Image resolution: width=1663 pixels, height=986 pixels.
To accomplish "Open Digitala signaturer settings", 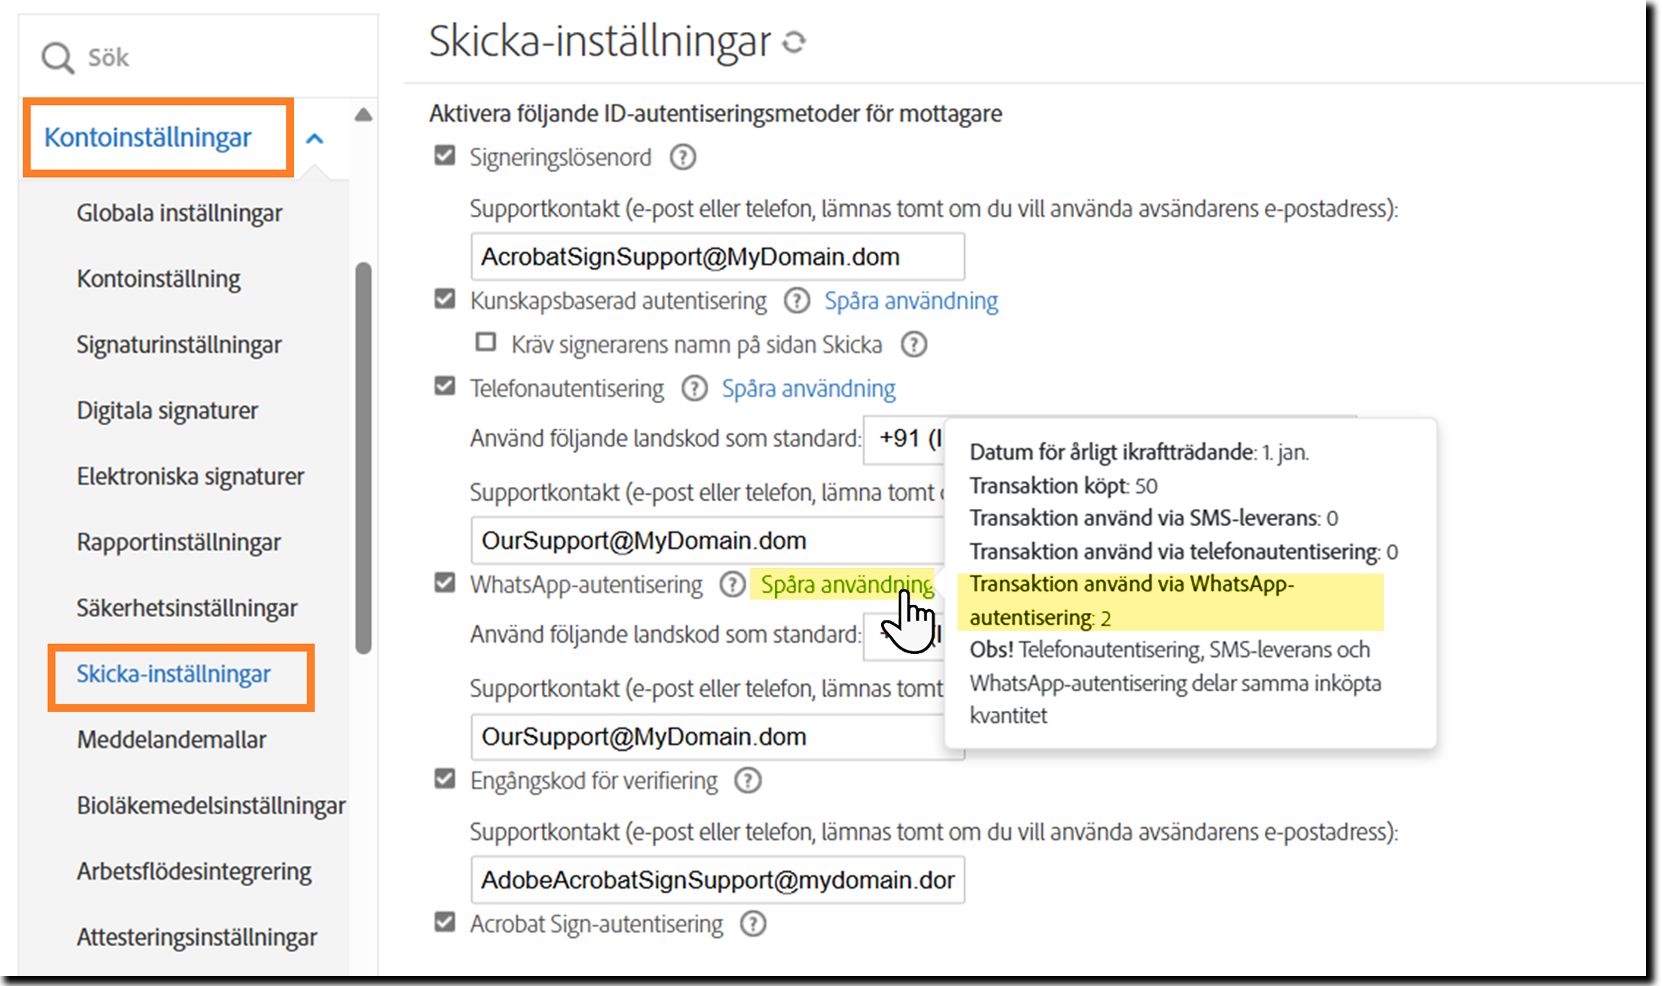I will (x=168, y=411).
